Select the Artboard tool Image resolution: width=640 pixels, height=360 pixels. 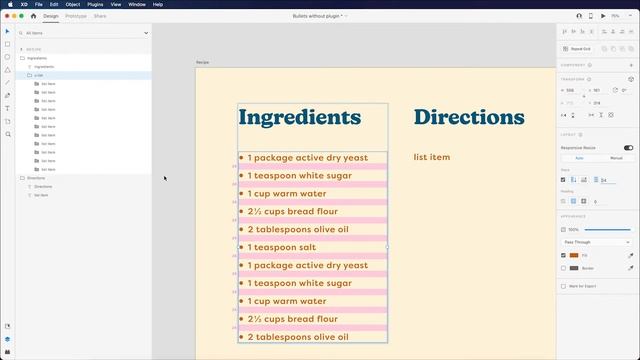pos(7,122)
